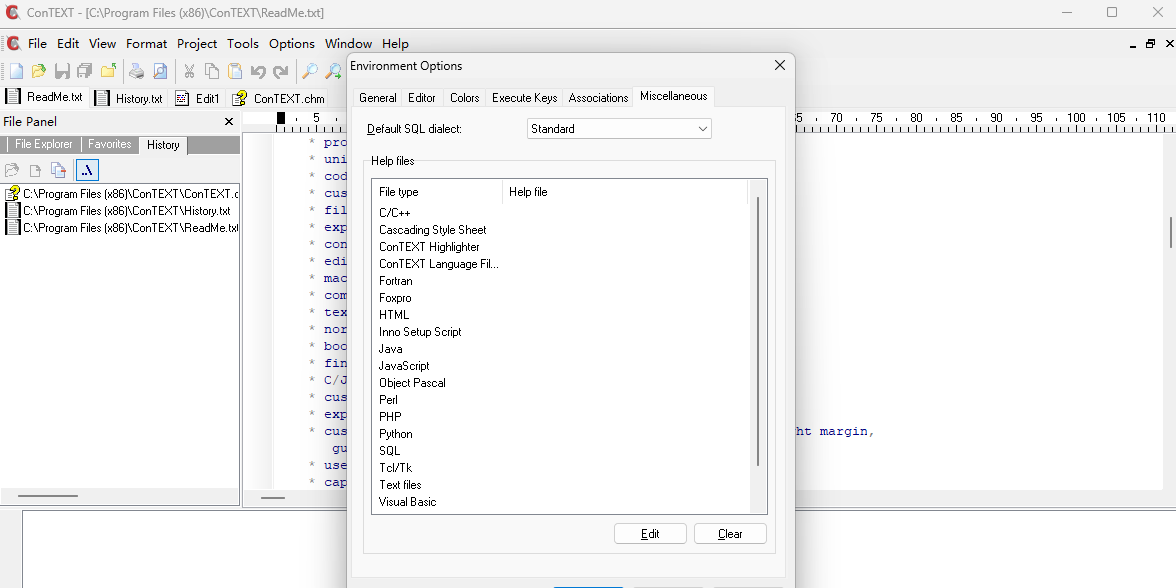Select C/C++ in help files list
This screenshot has height=588, width=1176.
click(394, 213)
